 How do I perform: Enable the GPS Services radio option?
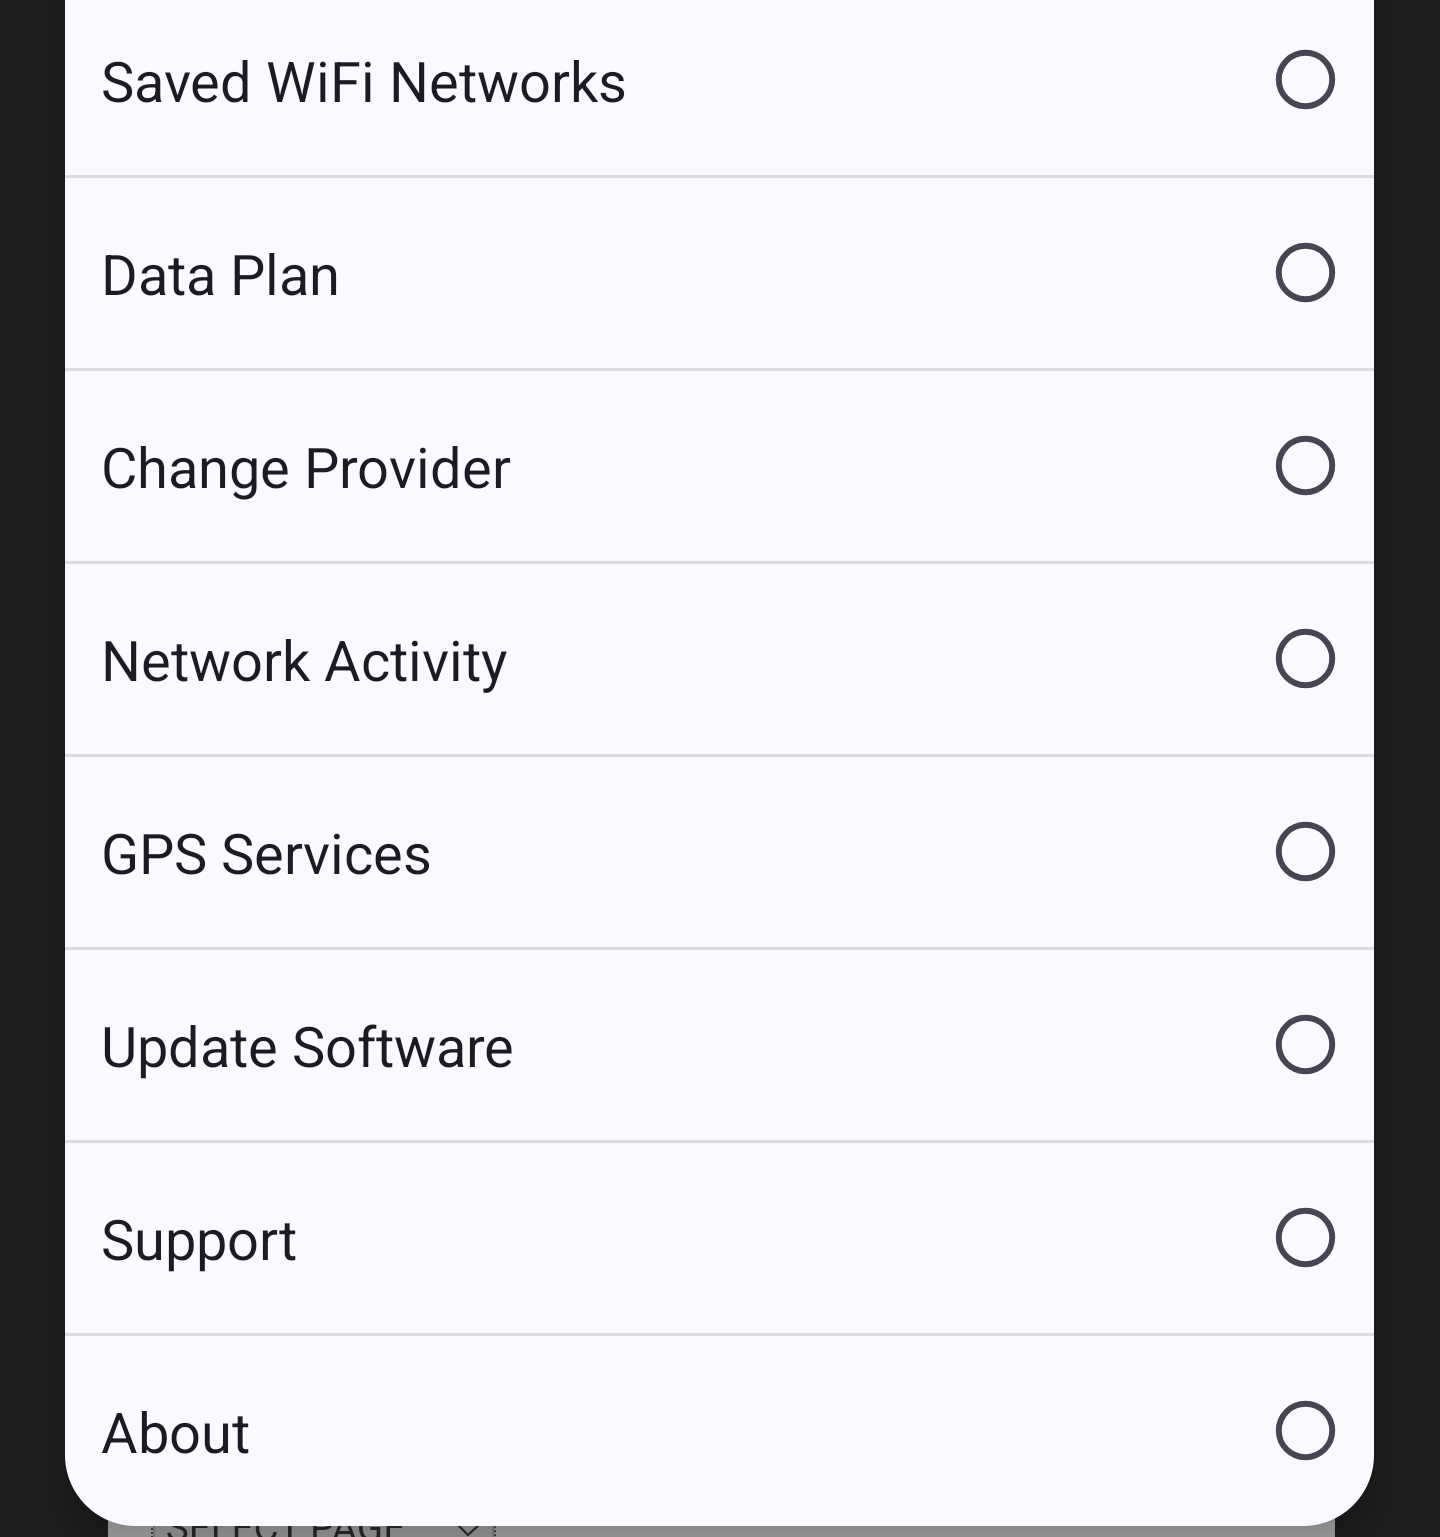pos(1305,852)
